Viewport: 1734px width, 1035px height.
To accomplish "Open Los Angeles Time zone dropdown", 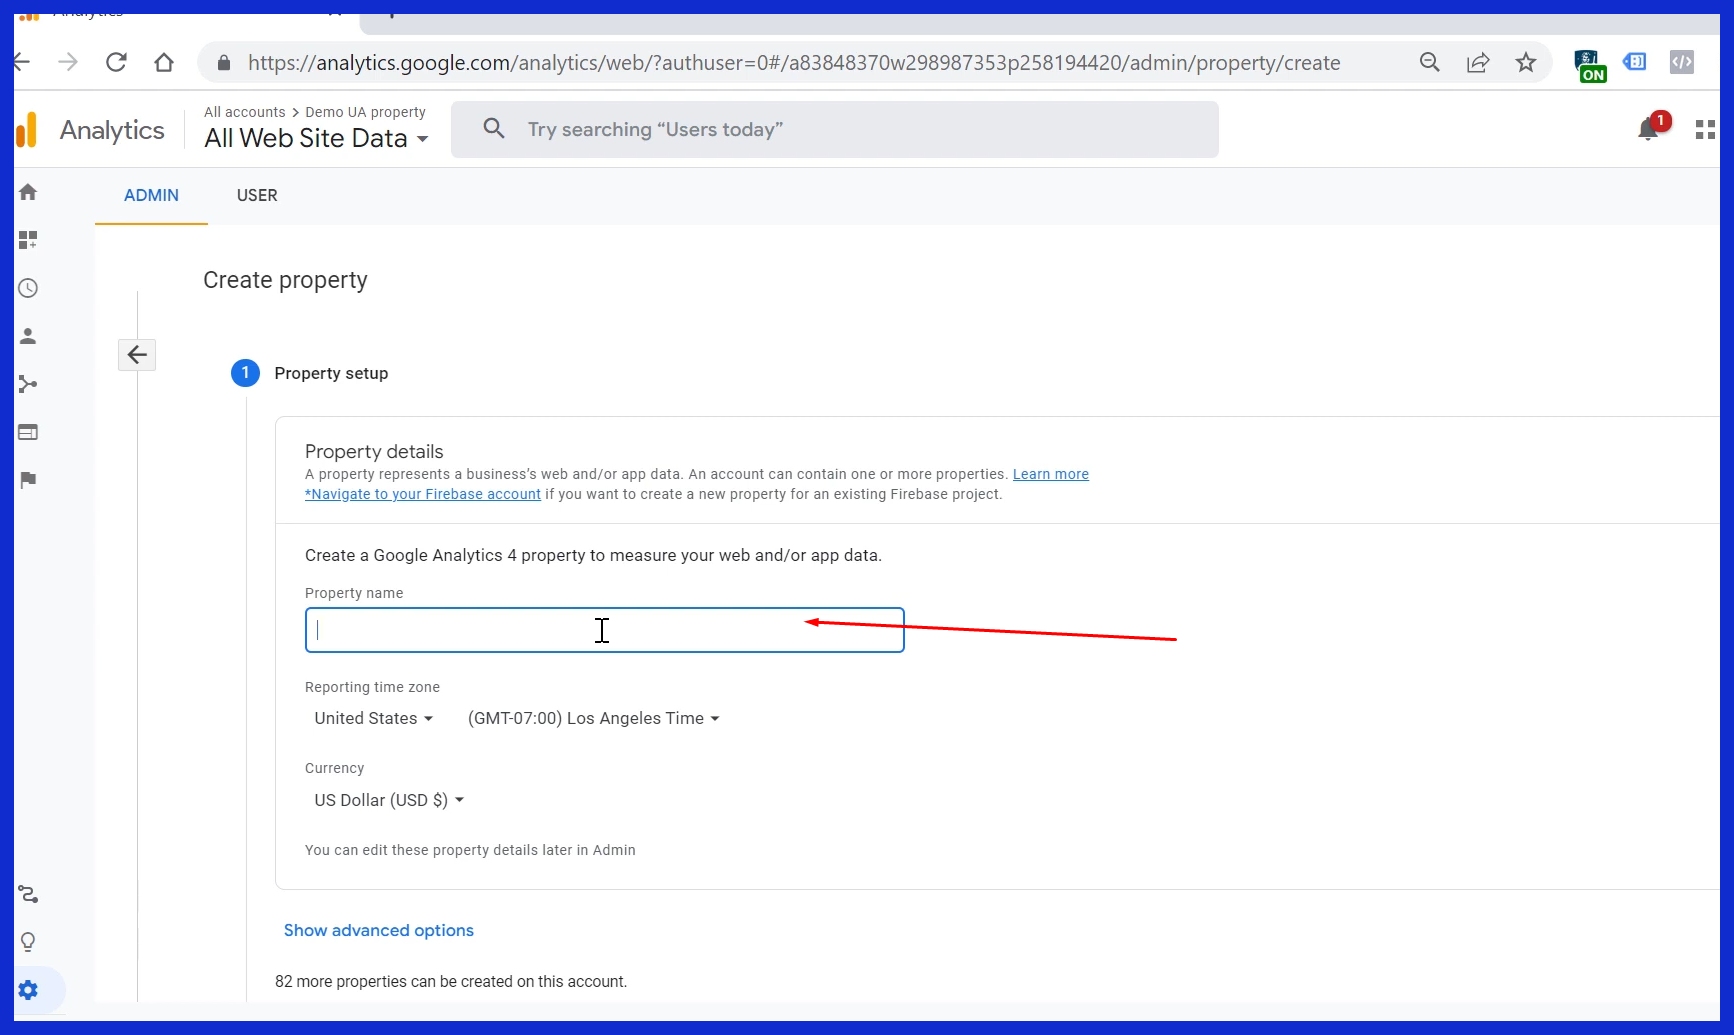I will click(x=593, y=718).
